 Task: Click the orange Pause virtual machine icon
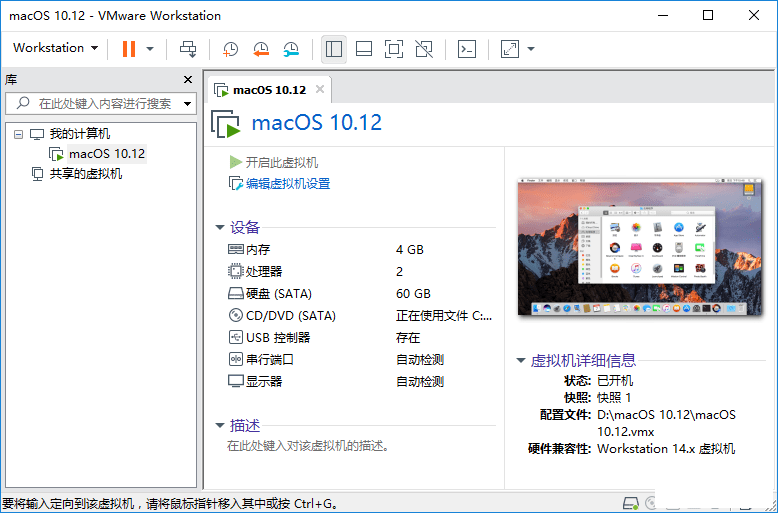point(128,48)
